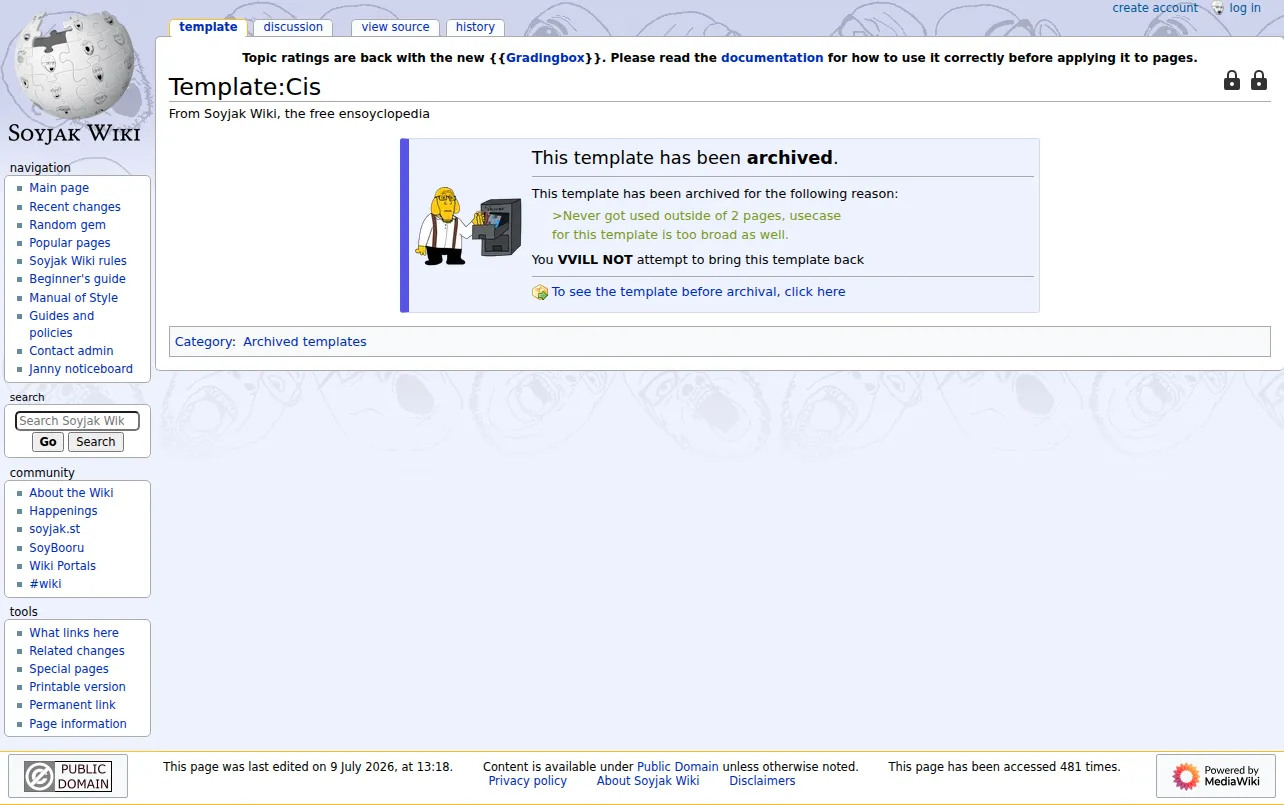Screen dimensions: 1284x805
Task: Click the link to see the template before archival
Action: [x=699, y=292]
